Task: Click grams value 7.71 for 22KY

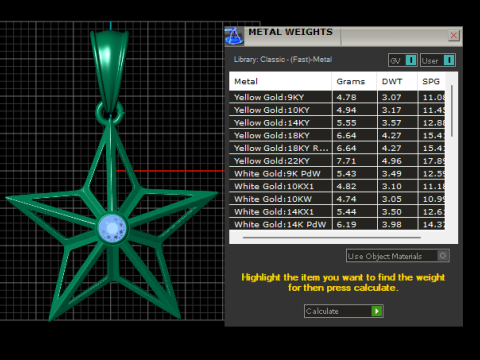Action: tap(346, 161)
